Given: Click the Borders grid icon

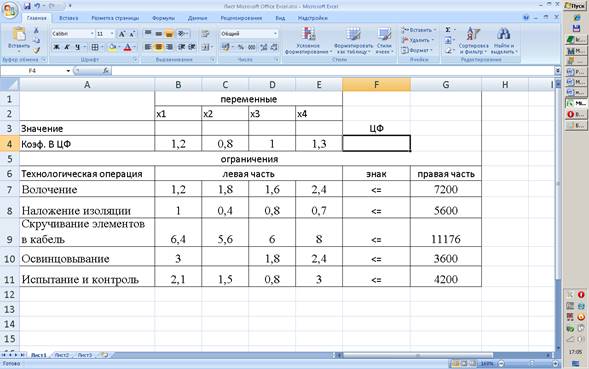Looking at the screenshot, I should coord(95,47).
